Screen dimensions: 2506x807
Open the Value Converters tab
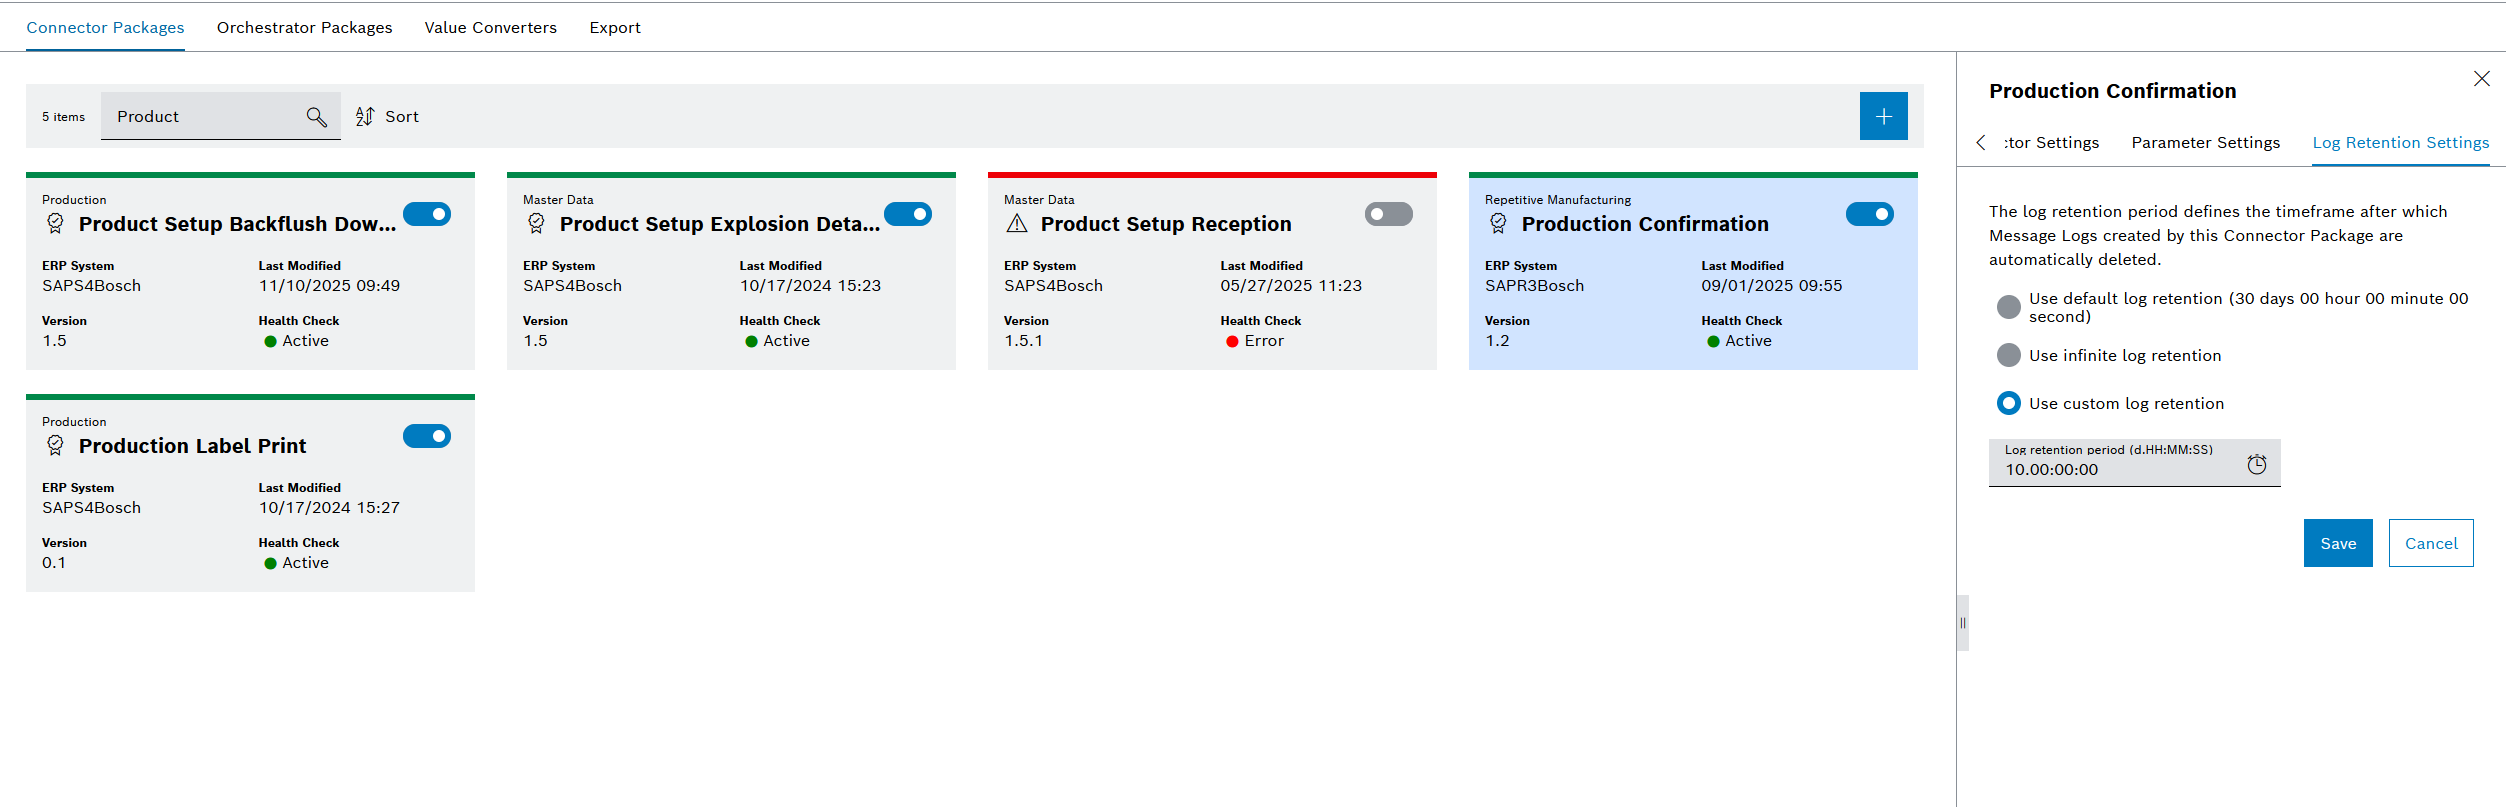pos(490,28)
